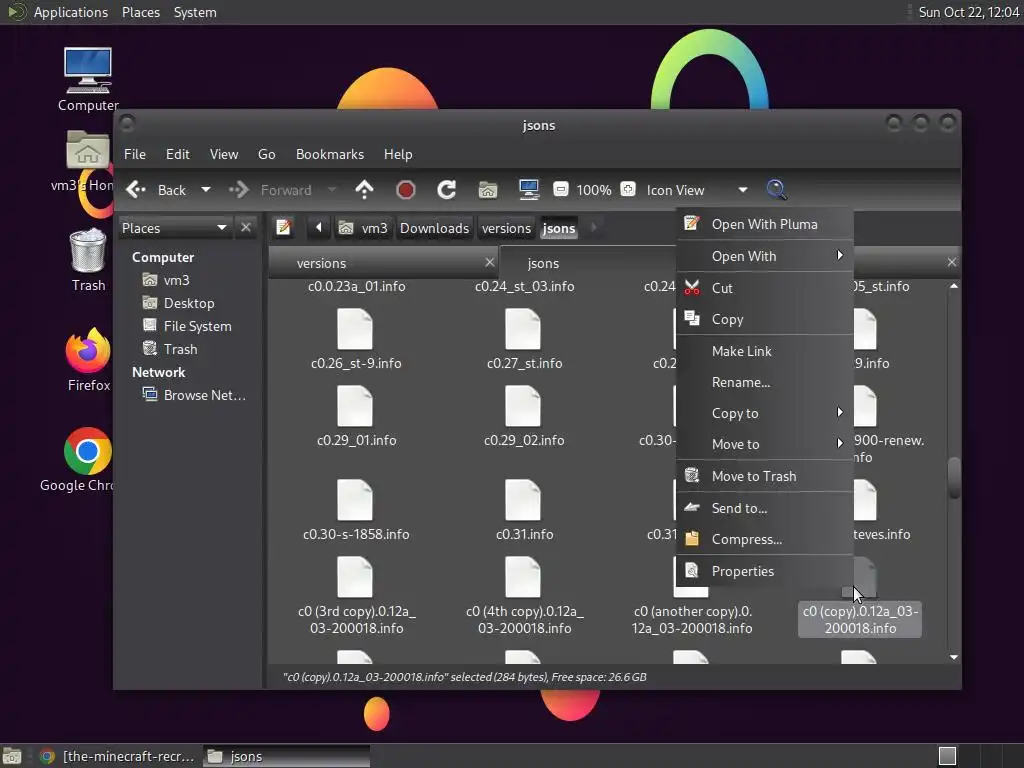The width and height of the screenshot is (1024, 768).
Task: Select File System in the sidebar
Action: point(197,326)
